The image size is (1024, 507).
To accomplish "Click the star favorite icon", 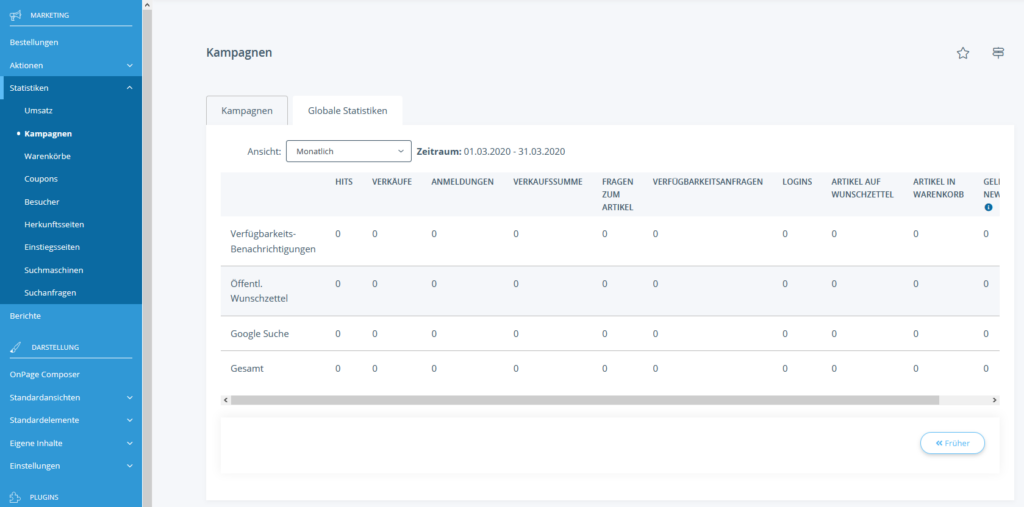I will pyautogui.click(x=963, y=53).
